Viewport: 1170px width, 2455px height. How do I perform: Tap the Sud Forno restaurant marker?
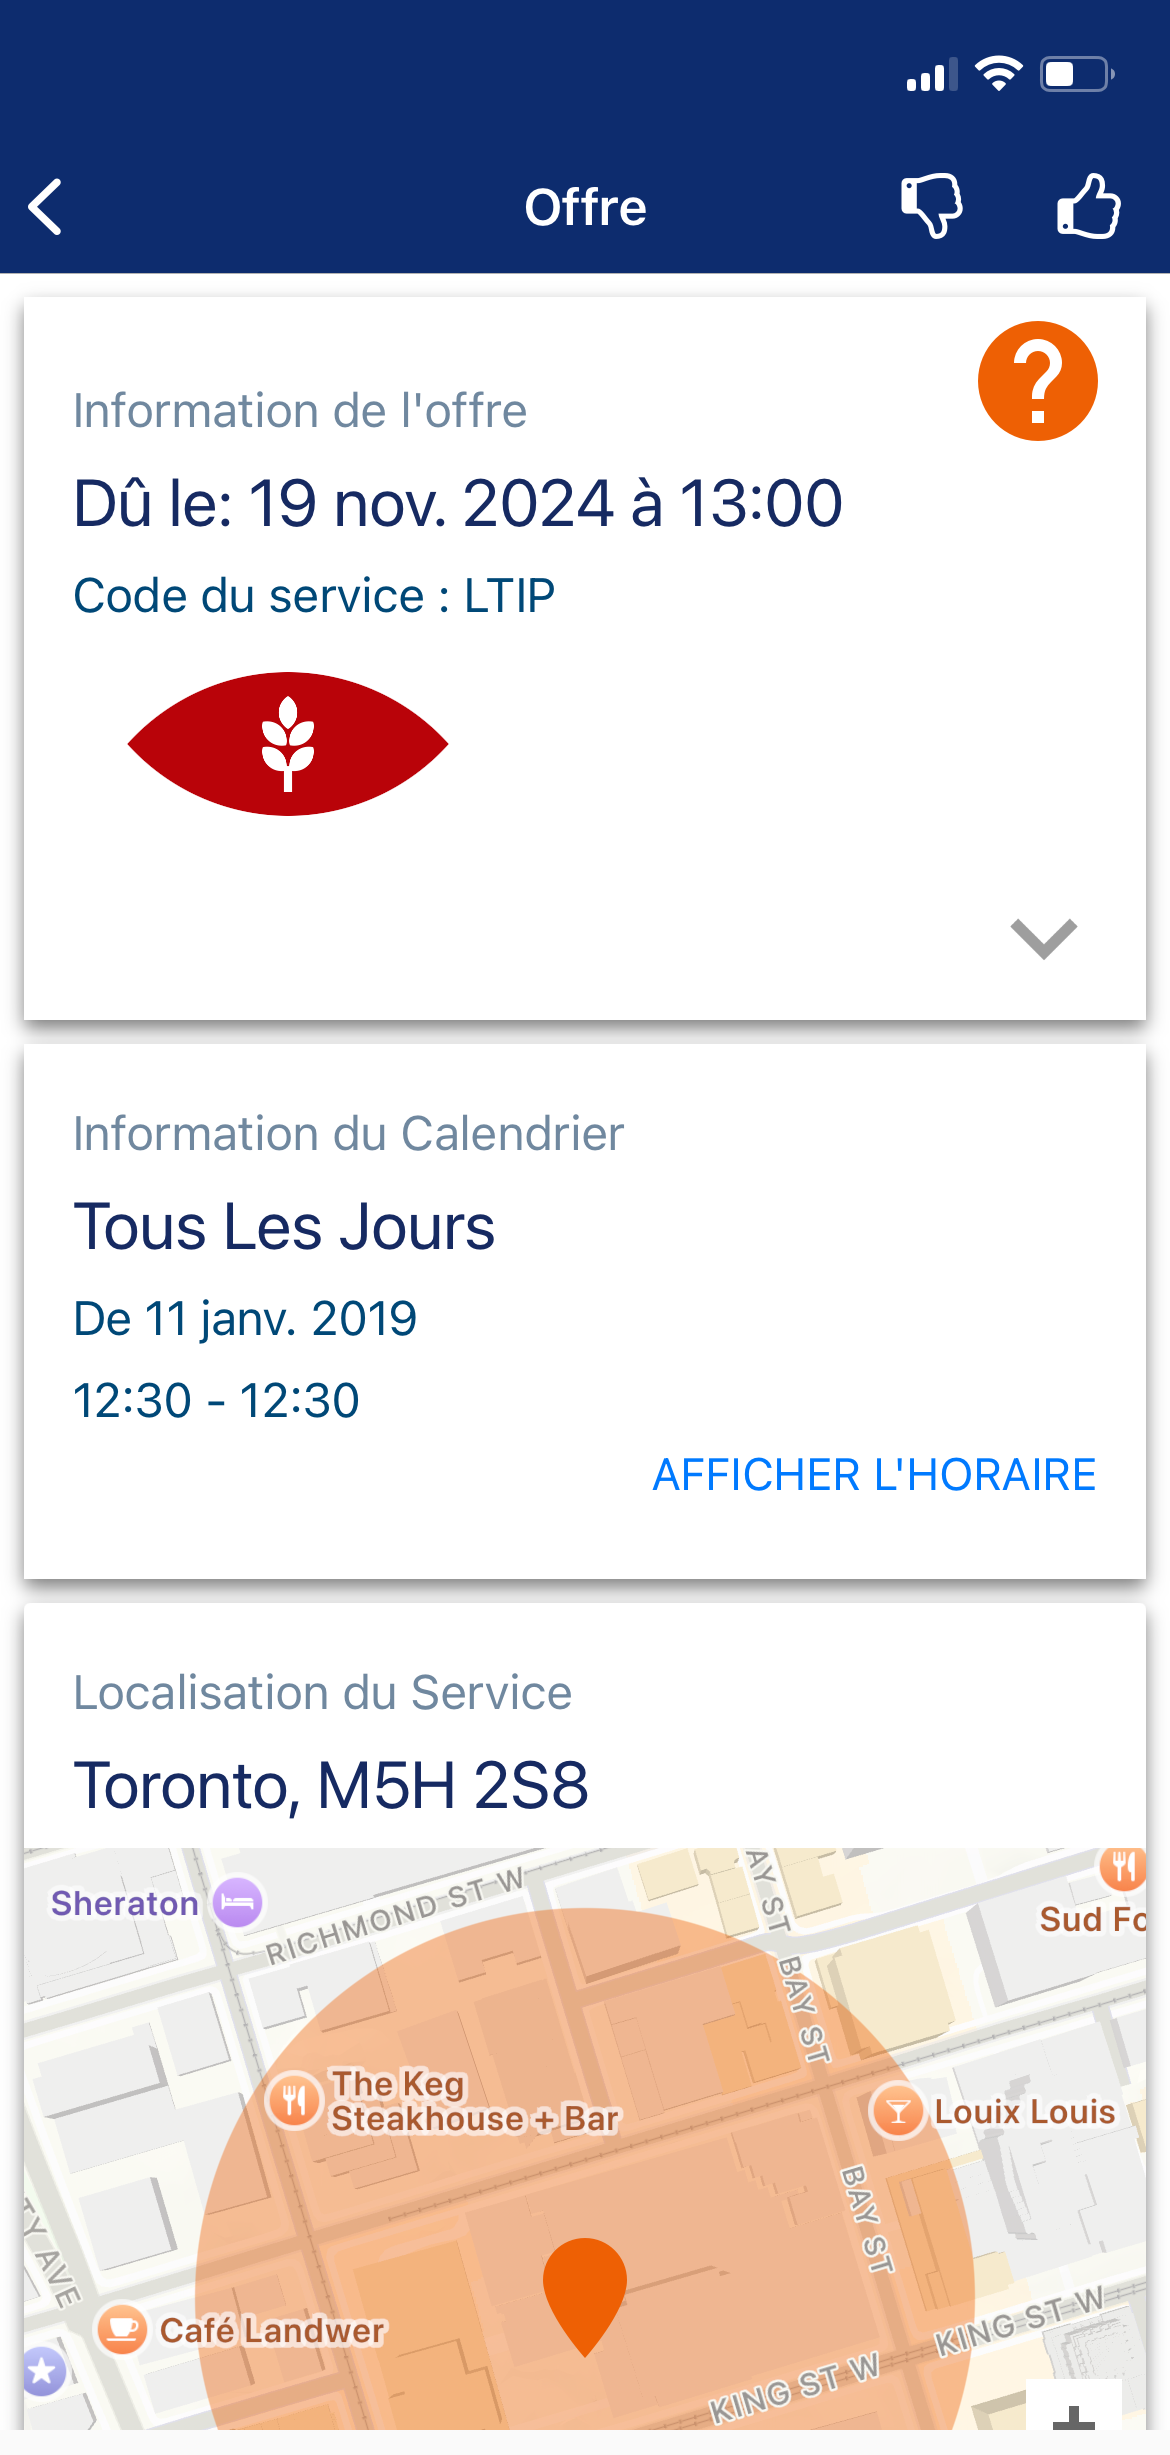pos(1122,1868)
